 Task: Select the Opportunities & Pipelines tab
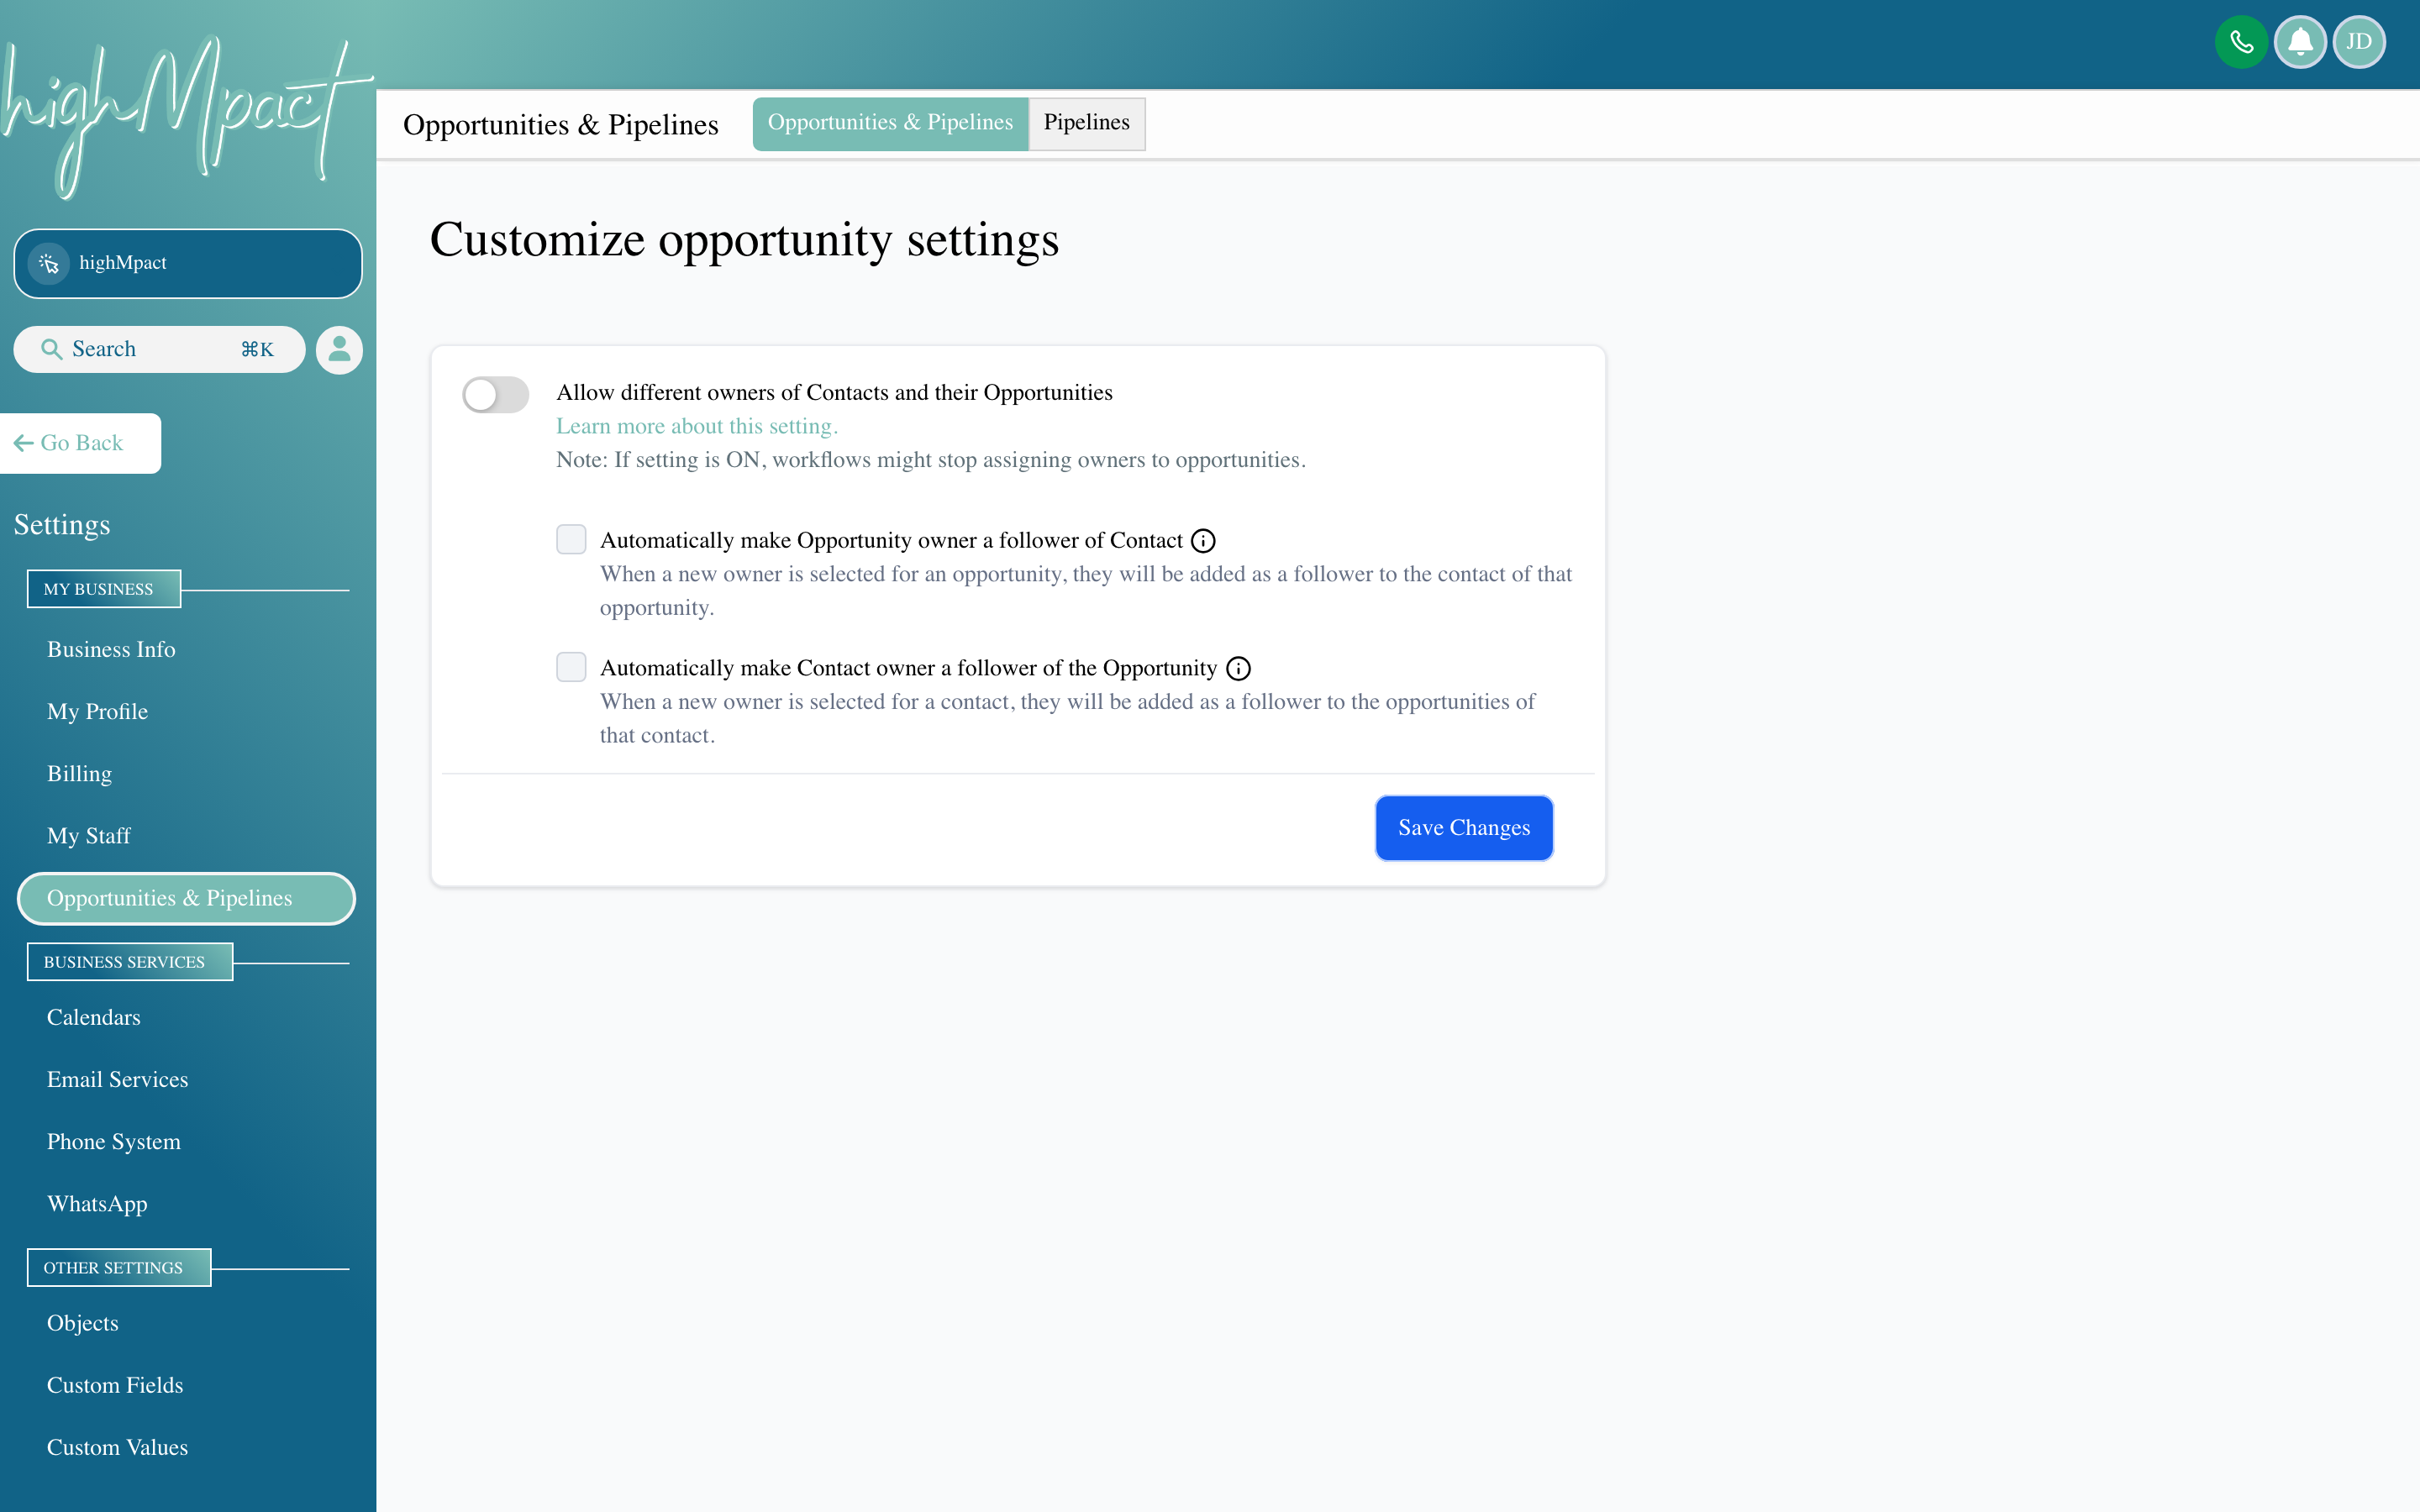click(x=890, y=123)
